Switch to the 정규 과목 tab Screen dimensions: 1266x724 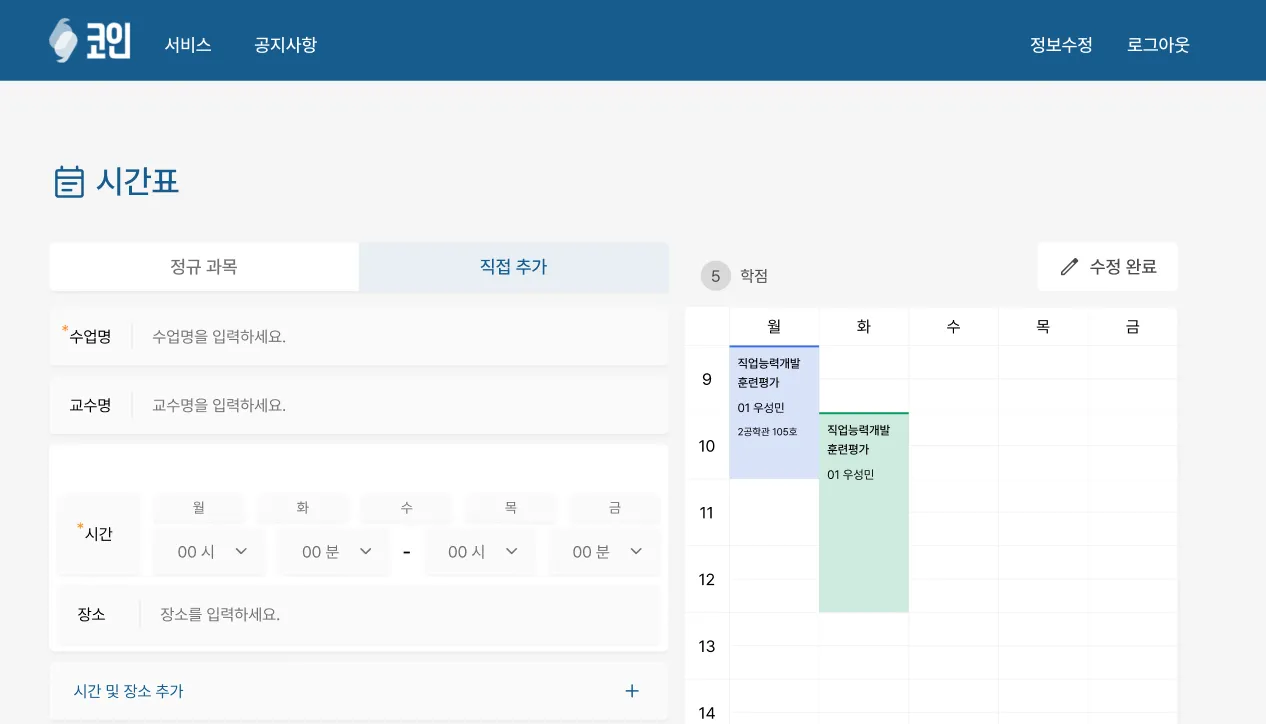(204, 267)
